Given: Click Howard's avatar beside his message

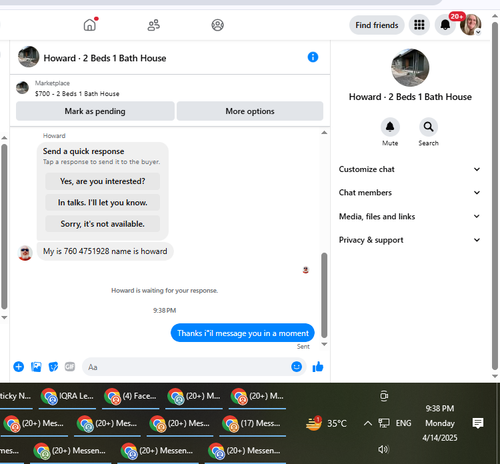Looking at the screenshot, I should coord(25,253).
